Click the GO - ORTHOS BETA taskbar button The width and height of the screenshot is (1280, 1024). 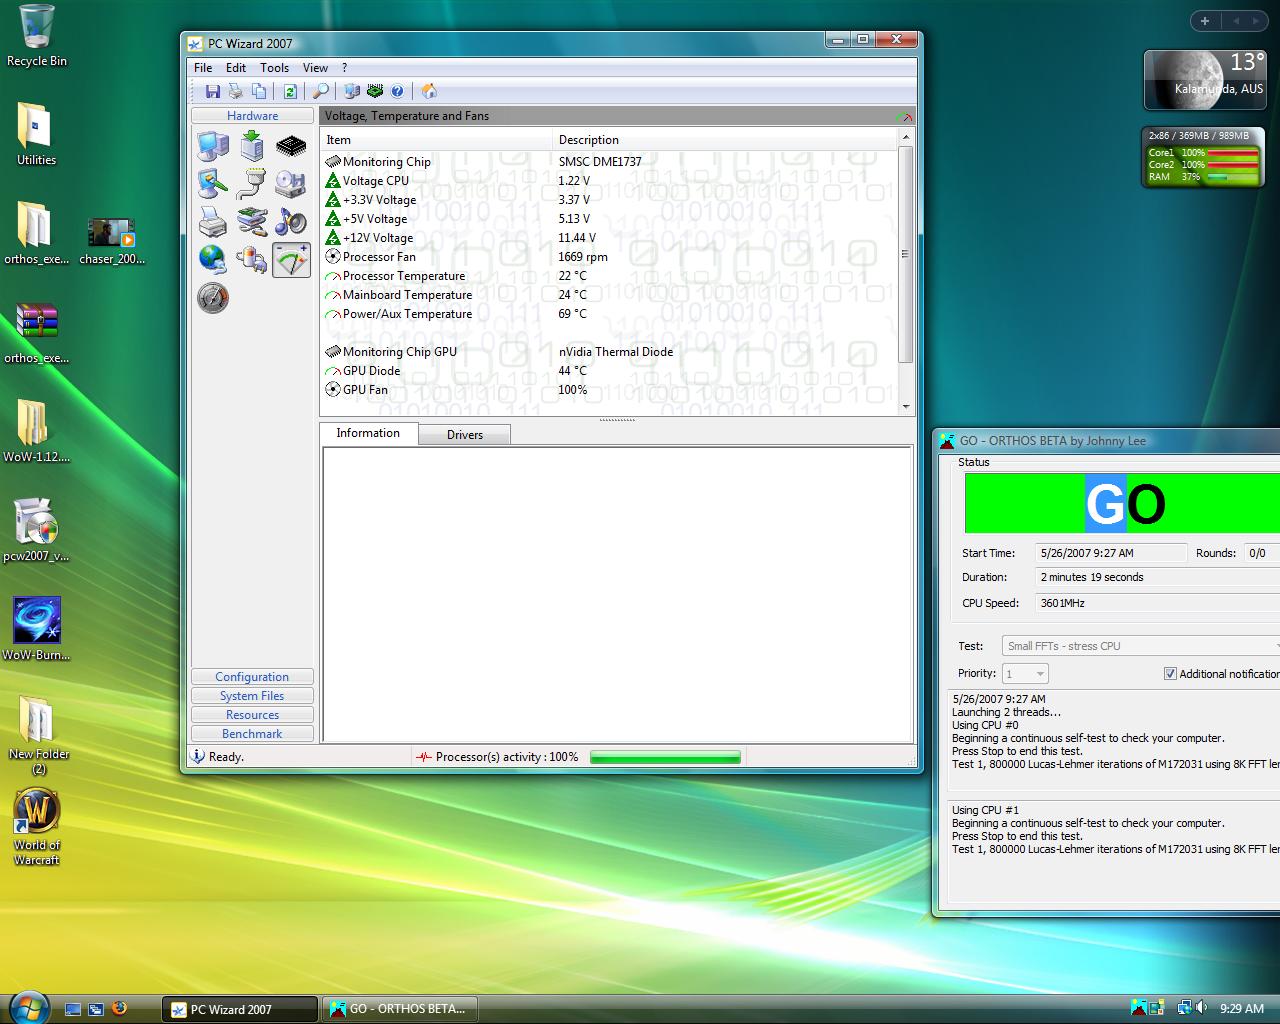(399, 1009)
